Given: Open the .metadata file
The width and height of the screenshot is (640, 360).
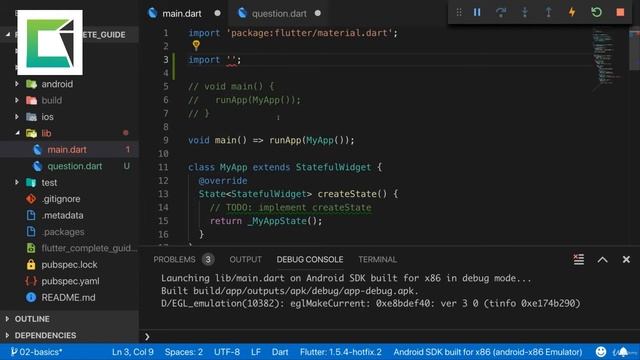Looking at the screenshot, I should [x=62, y=215].
